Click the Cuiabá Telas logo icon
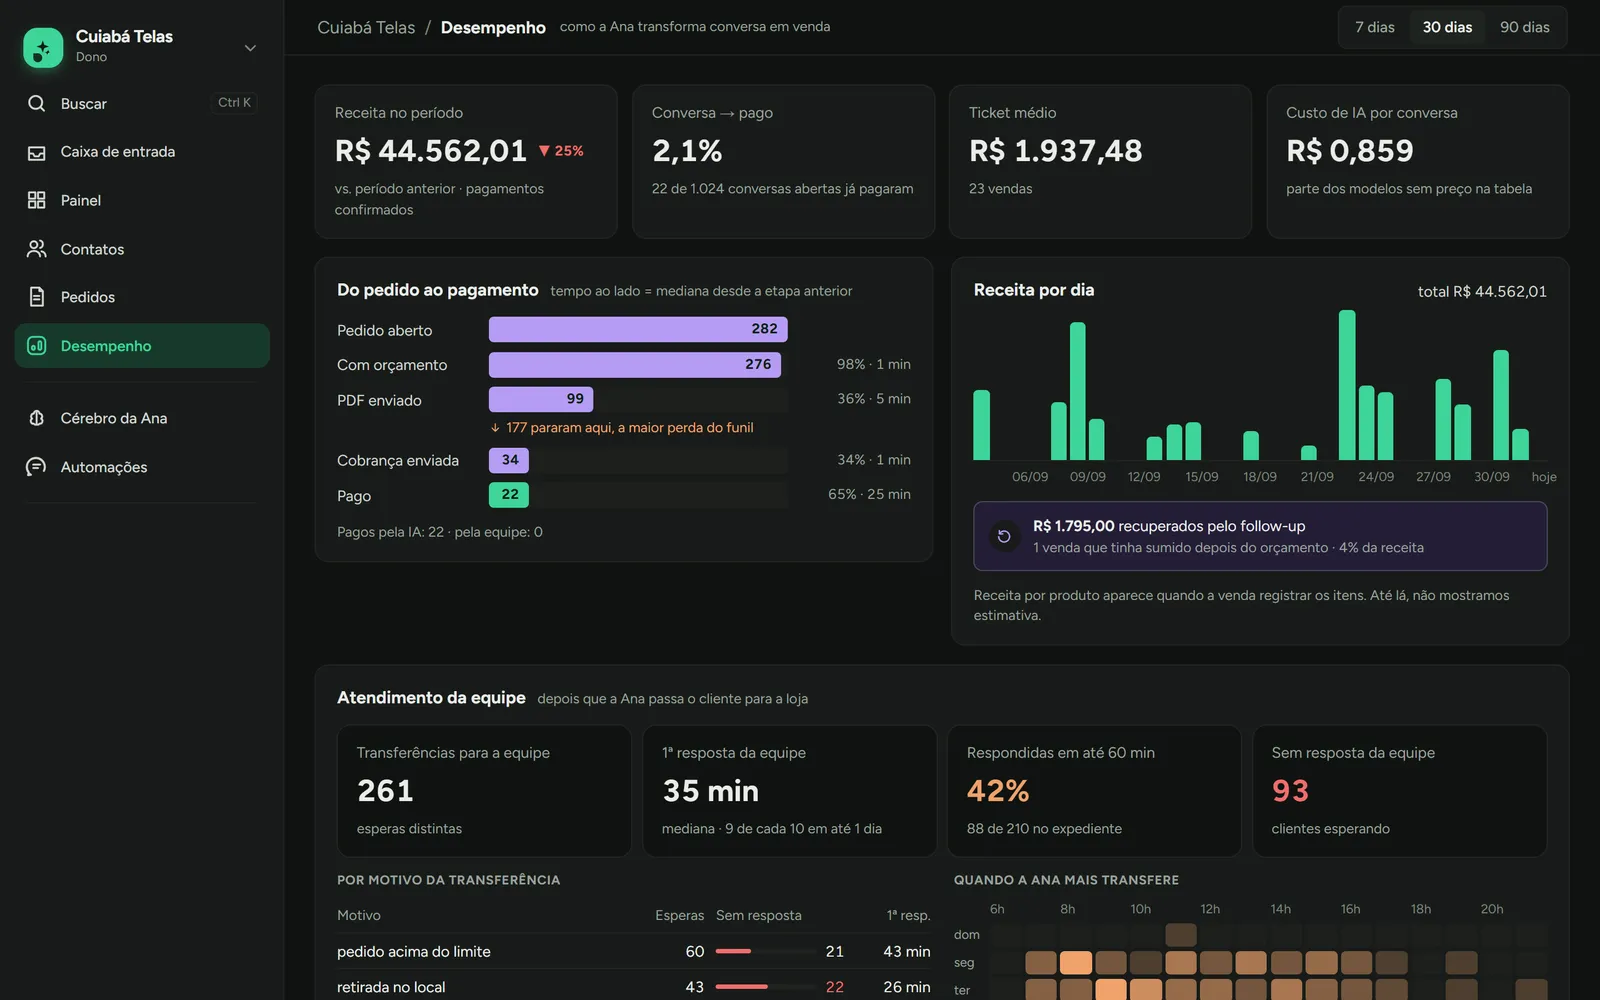 coord(43,47)
